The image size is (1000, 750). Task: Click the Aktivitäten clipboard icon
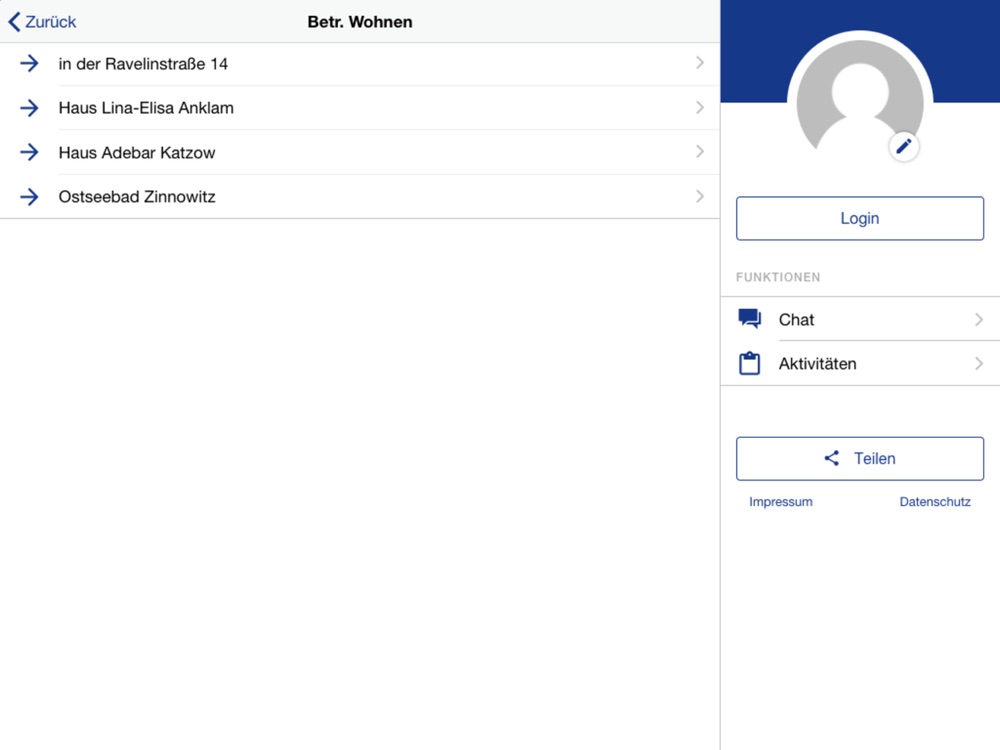749,364
